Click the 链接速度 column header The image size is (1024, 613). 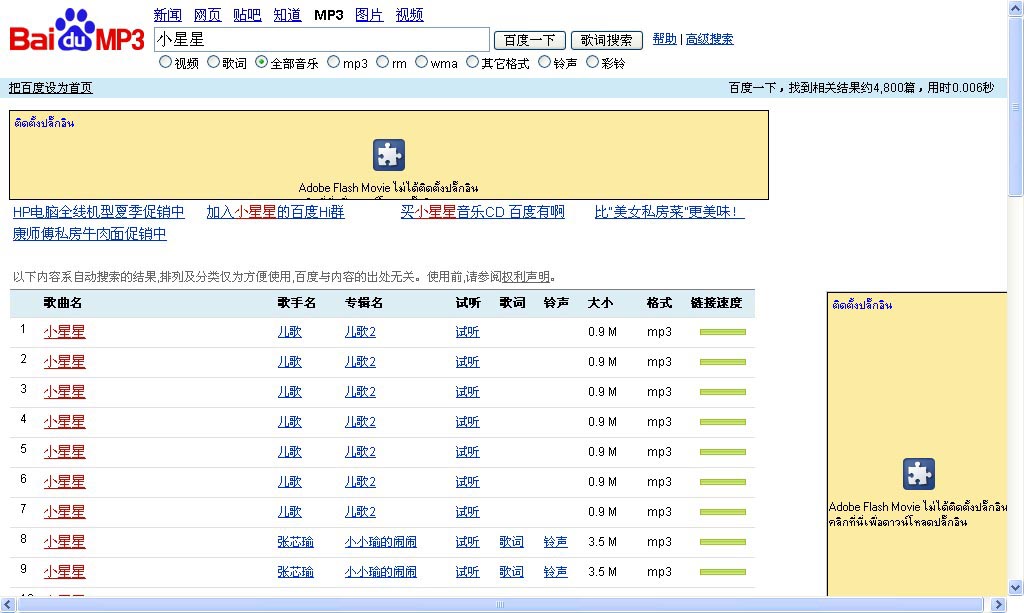716,303
